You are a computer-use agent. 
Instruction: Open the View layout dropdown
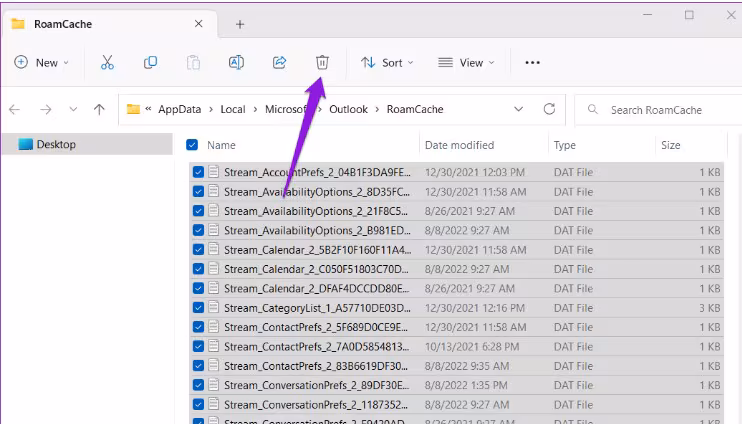466,62
